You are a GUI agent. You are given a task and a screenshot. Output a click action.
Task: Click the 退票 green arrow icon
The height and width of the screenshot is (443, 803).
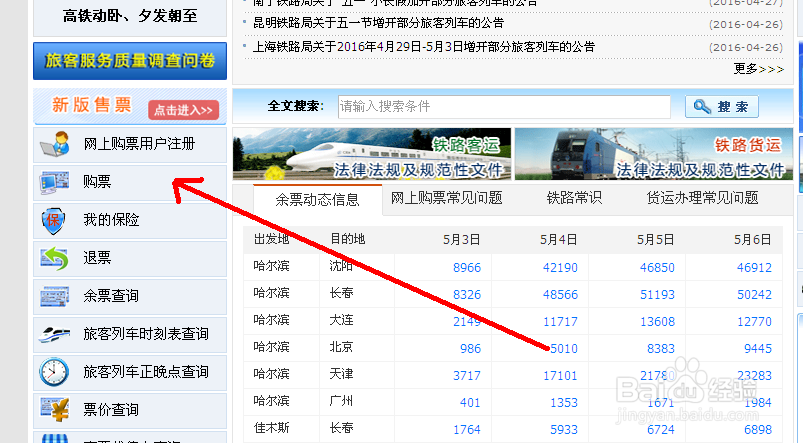tap(54, 258)
